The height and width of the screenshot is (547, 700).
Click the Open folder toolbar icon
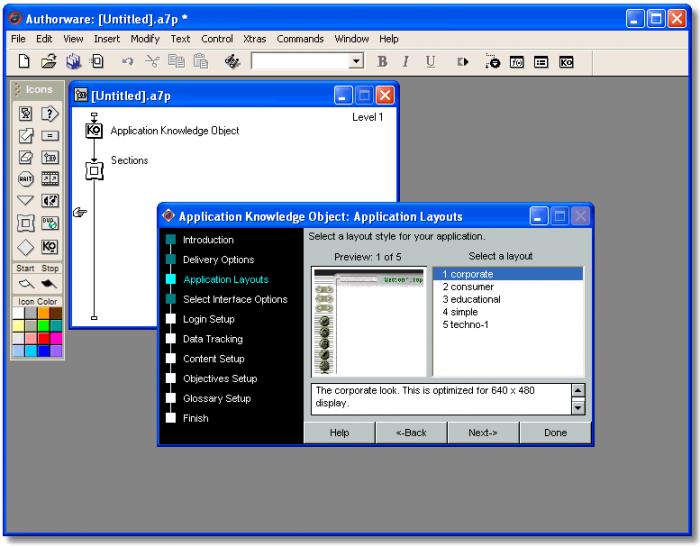click(49, 62)
